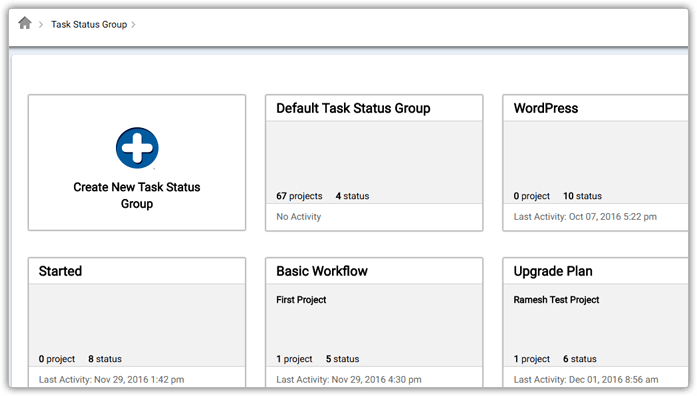Expand the chevron after Task Status Group
The width and height of the screenshot is (697, 396).
point(133,24)
